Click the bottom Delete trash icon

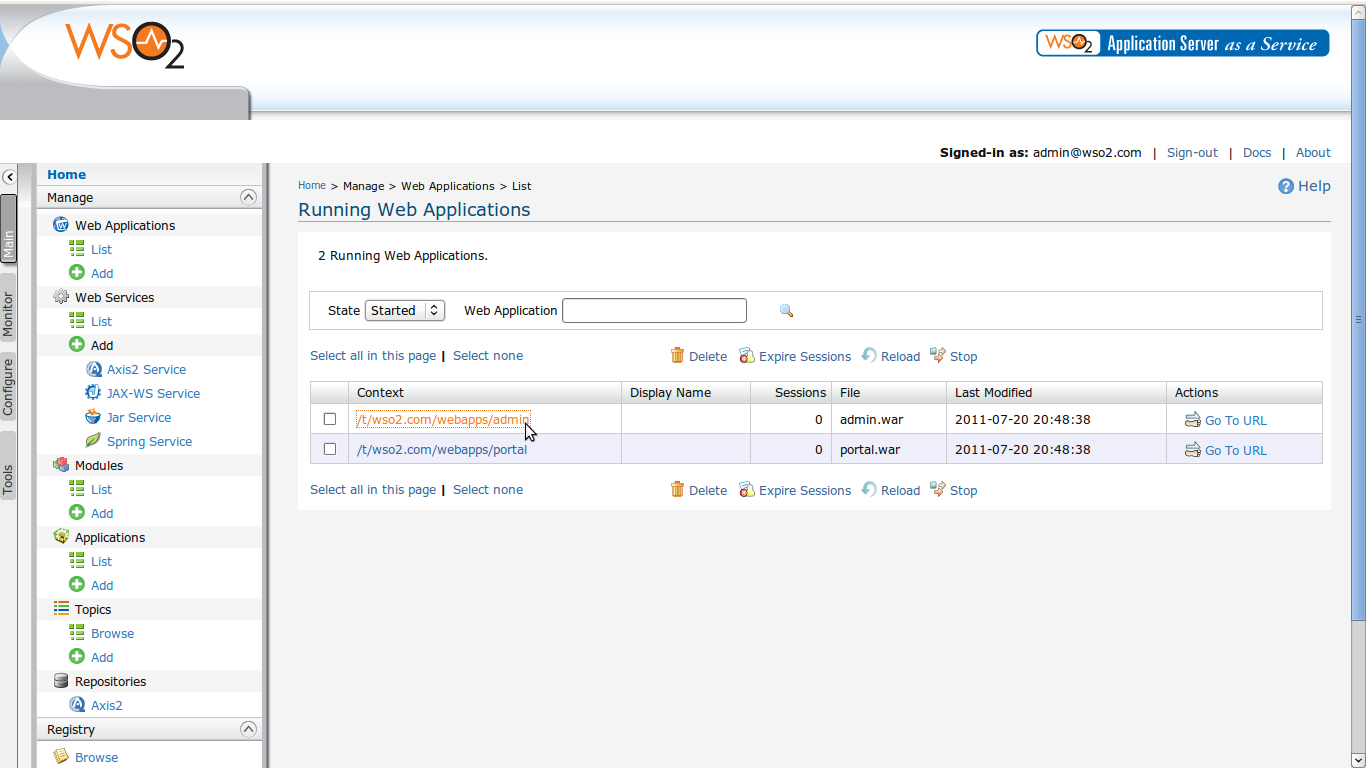[x=678, y=490]
